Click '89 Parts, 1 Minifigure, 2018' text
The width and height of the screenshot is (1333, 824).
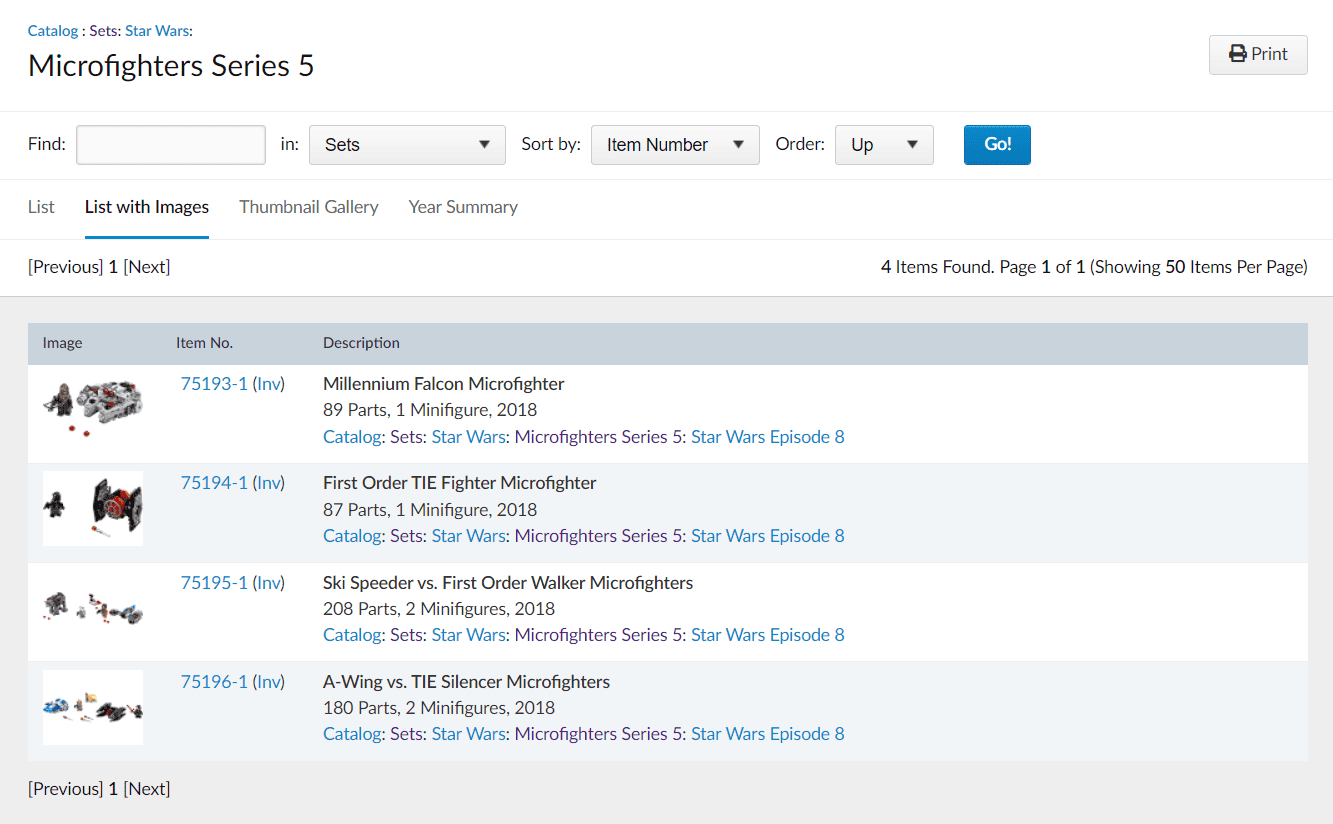coord(430,410)
